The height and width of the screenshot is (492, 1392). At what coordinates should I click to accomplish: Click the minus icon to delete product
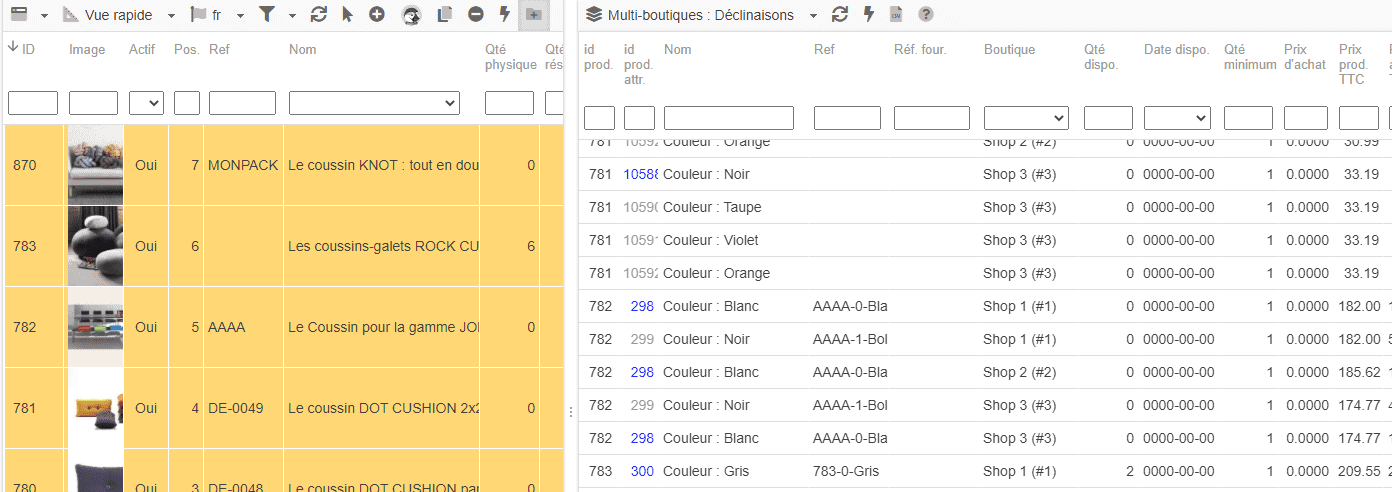[x=475, y=15]
